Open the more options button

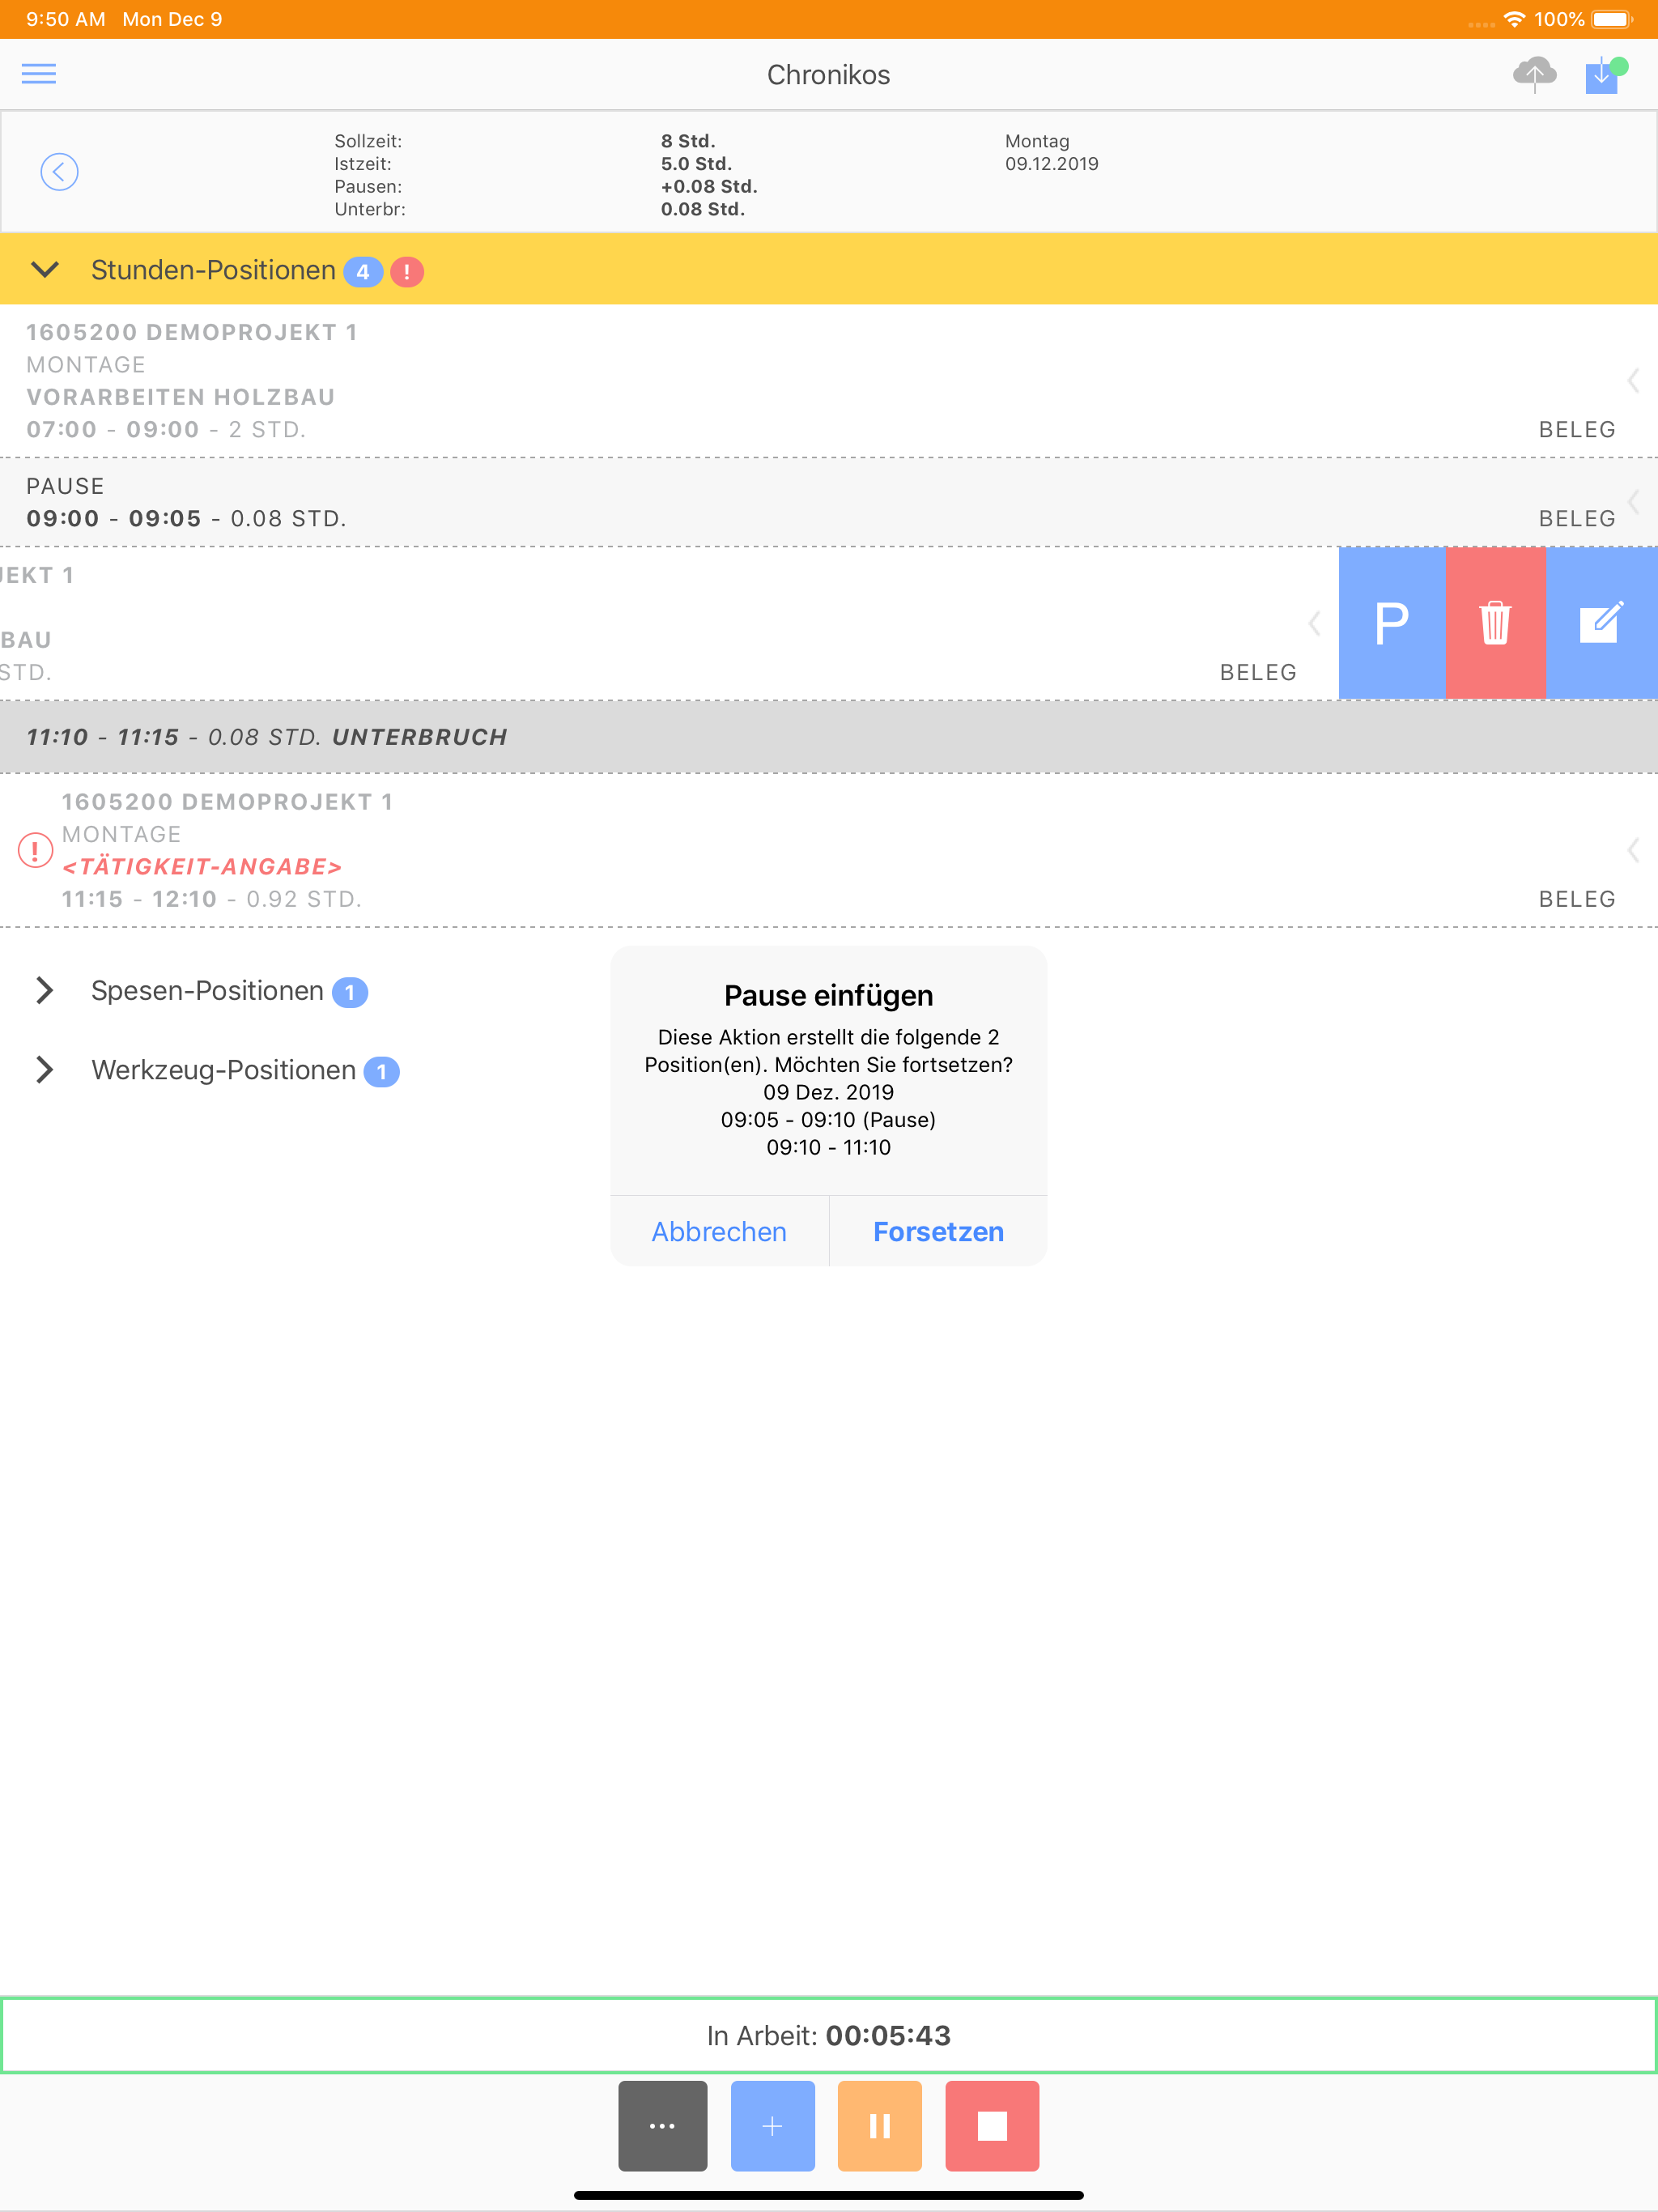pyautogui.click(x=662, y=2125)
